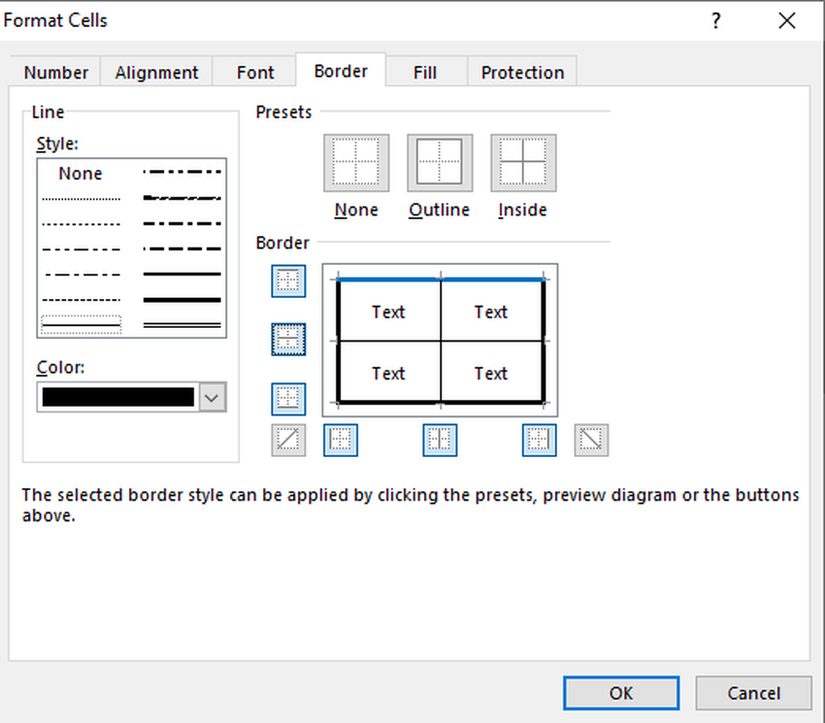
Task: Click the help question mark icon
Action: click(x=716, y=21)
